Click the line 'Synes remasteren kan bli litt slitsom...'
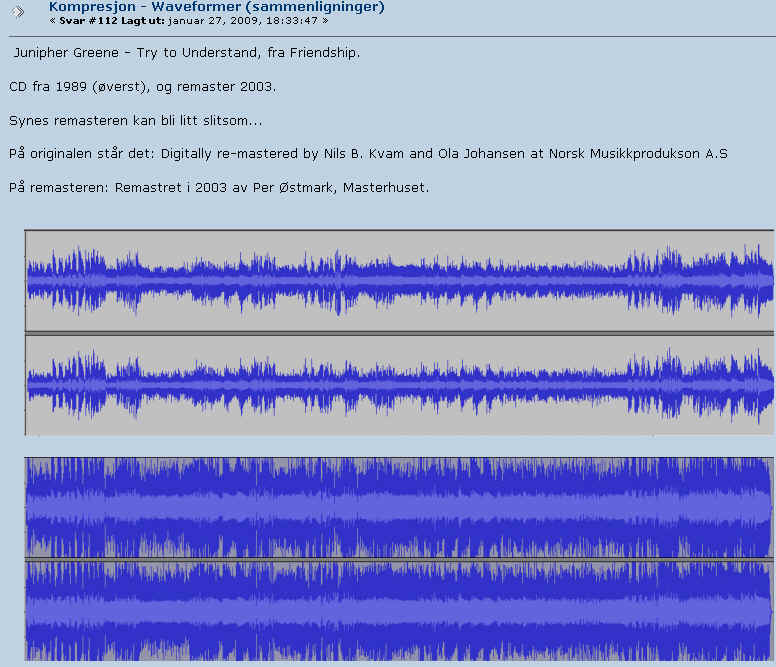The height and width of the screenshot is (667, 776). pos(136,121)
